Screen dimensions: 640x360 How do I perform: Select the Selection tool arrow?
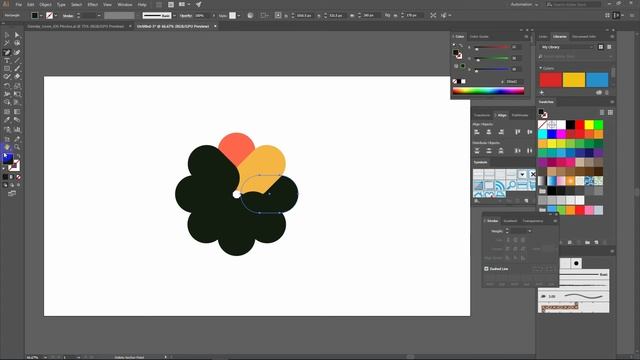click(7, 35)
